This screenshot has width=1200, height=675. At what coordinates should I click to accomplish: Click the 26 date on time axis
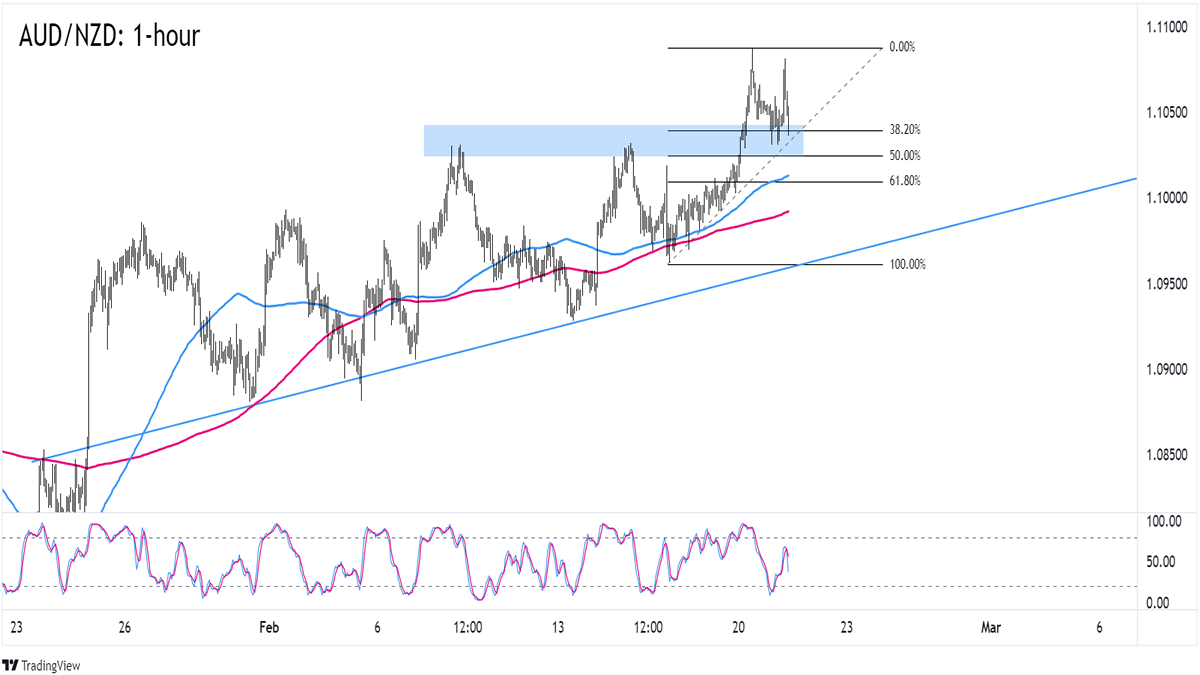pos(124,628)
